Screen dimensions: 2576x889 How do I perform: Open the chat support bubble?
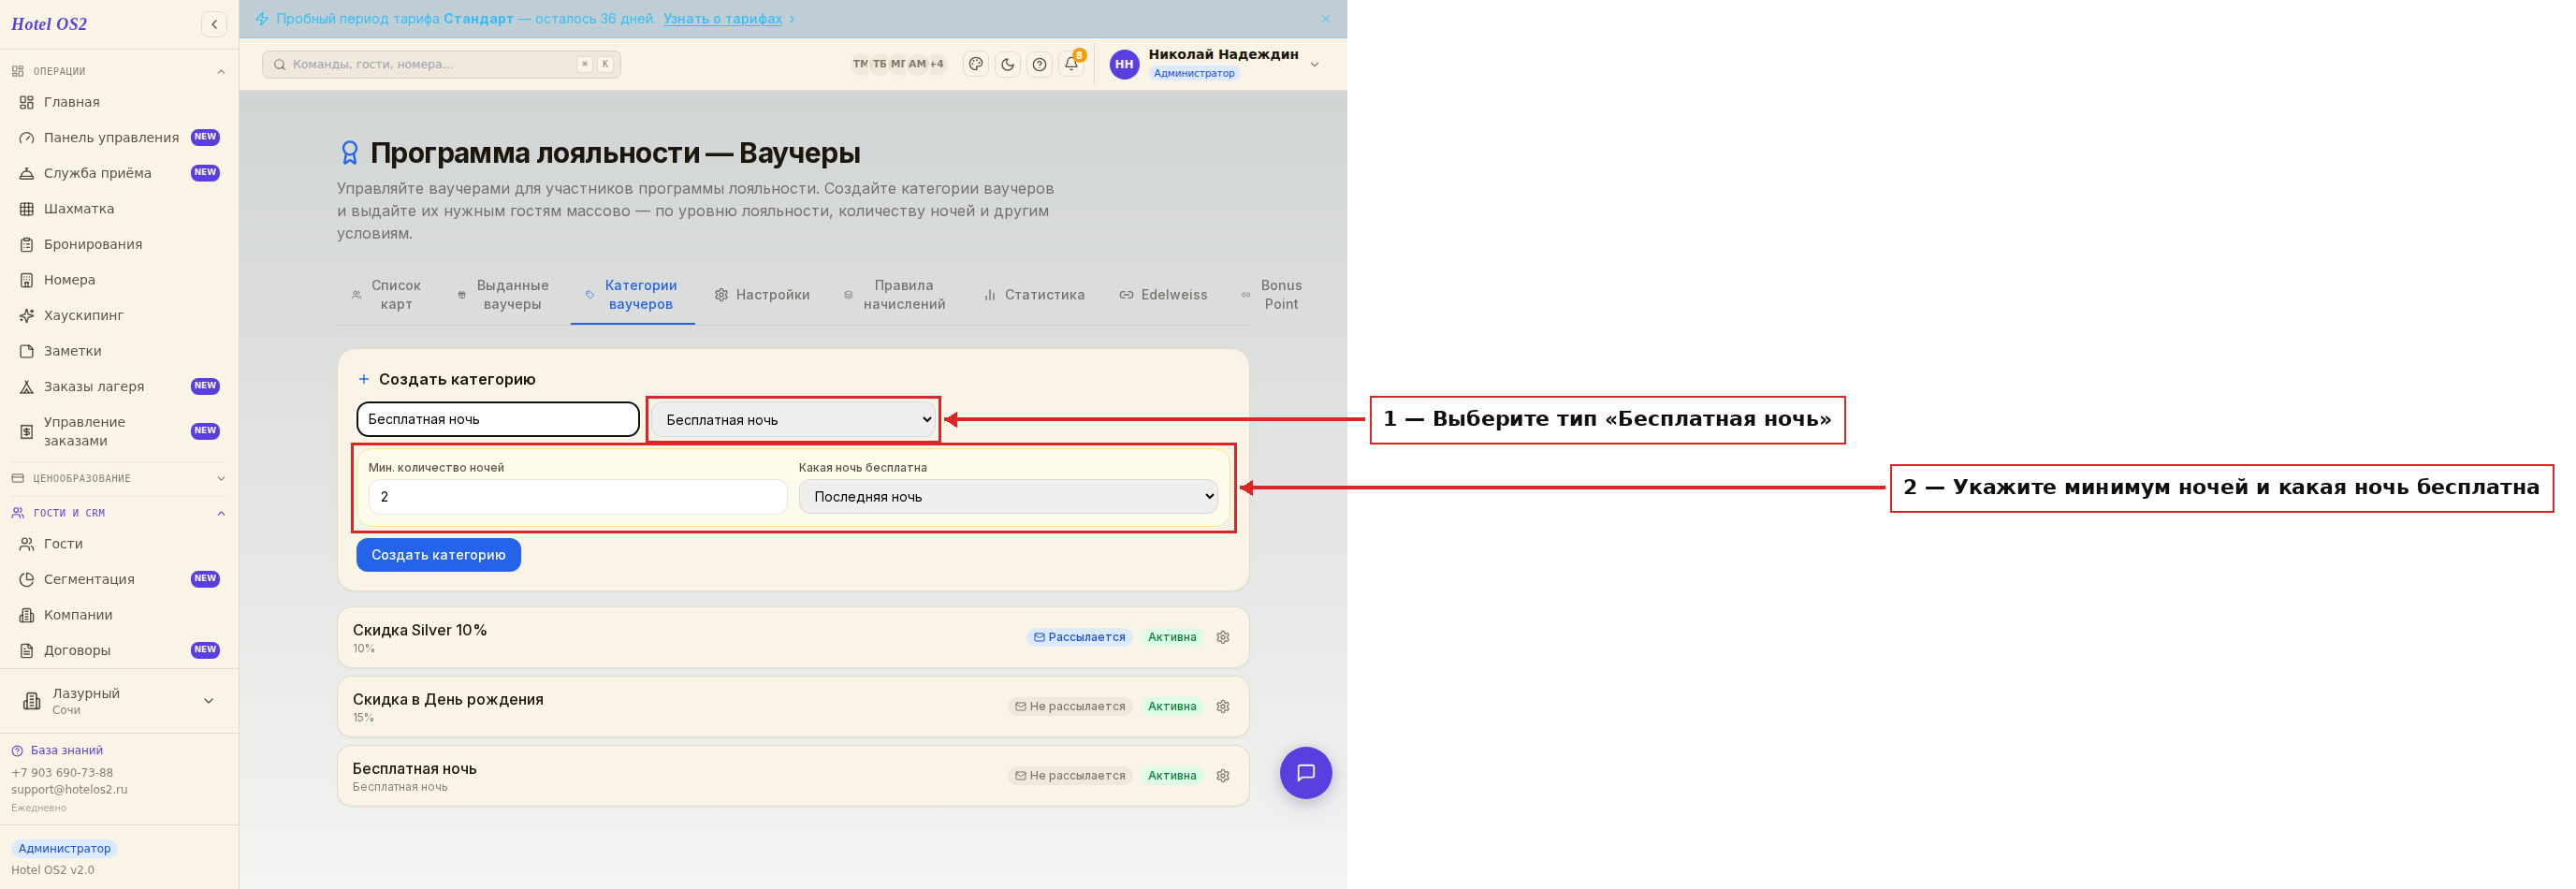click(x=1305, y=773)
